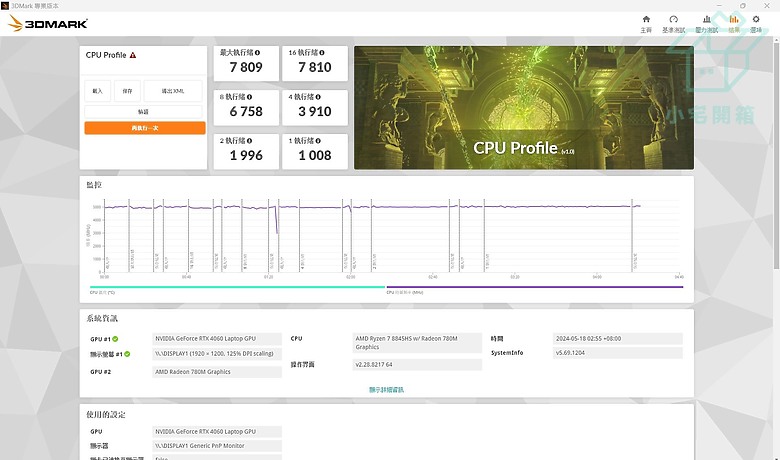Click the 2024-05-18 02:55 time value
The image size is (780, 460).
point(617,339)
